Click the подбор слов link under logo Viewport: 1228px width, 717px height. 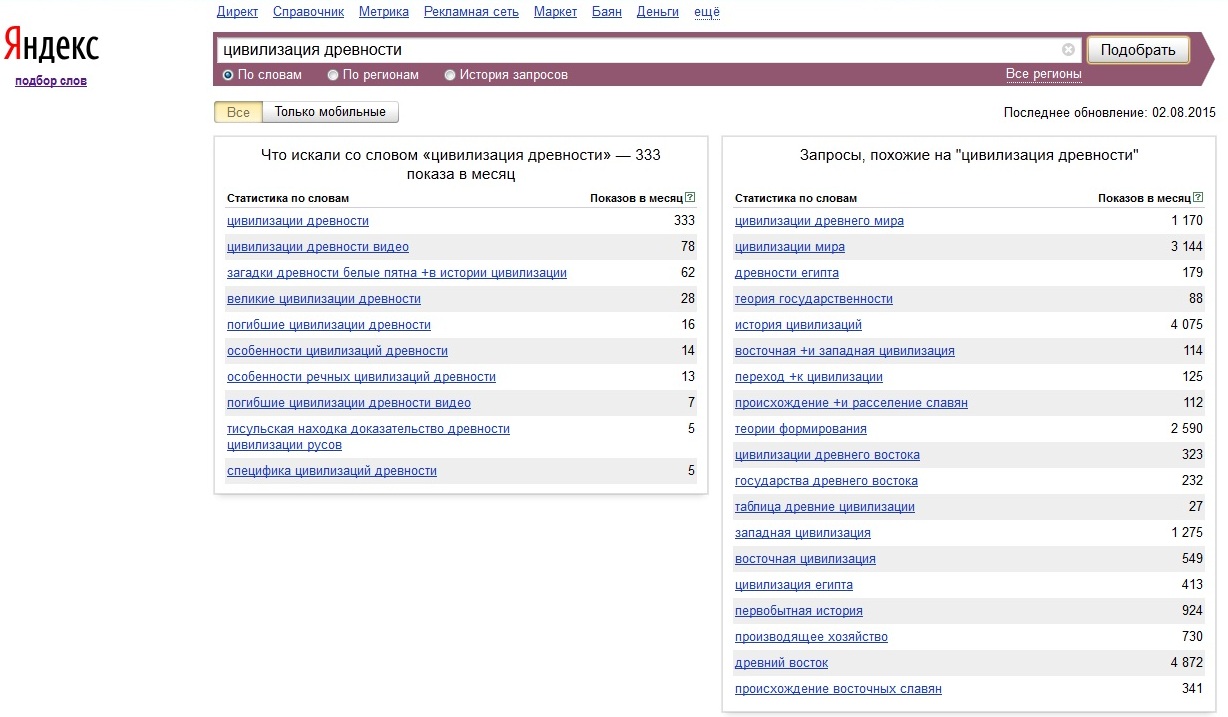pyautogui.click(x=51, y=81)
